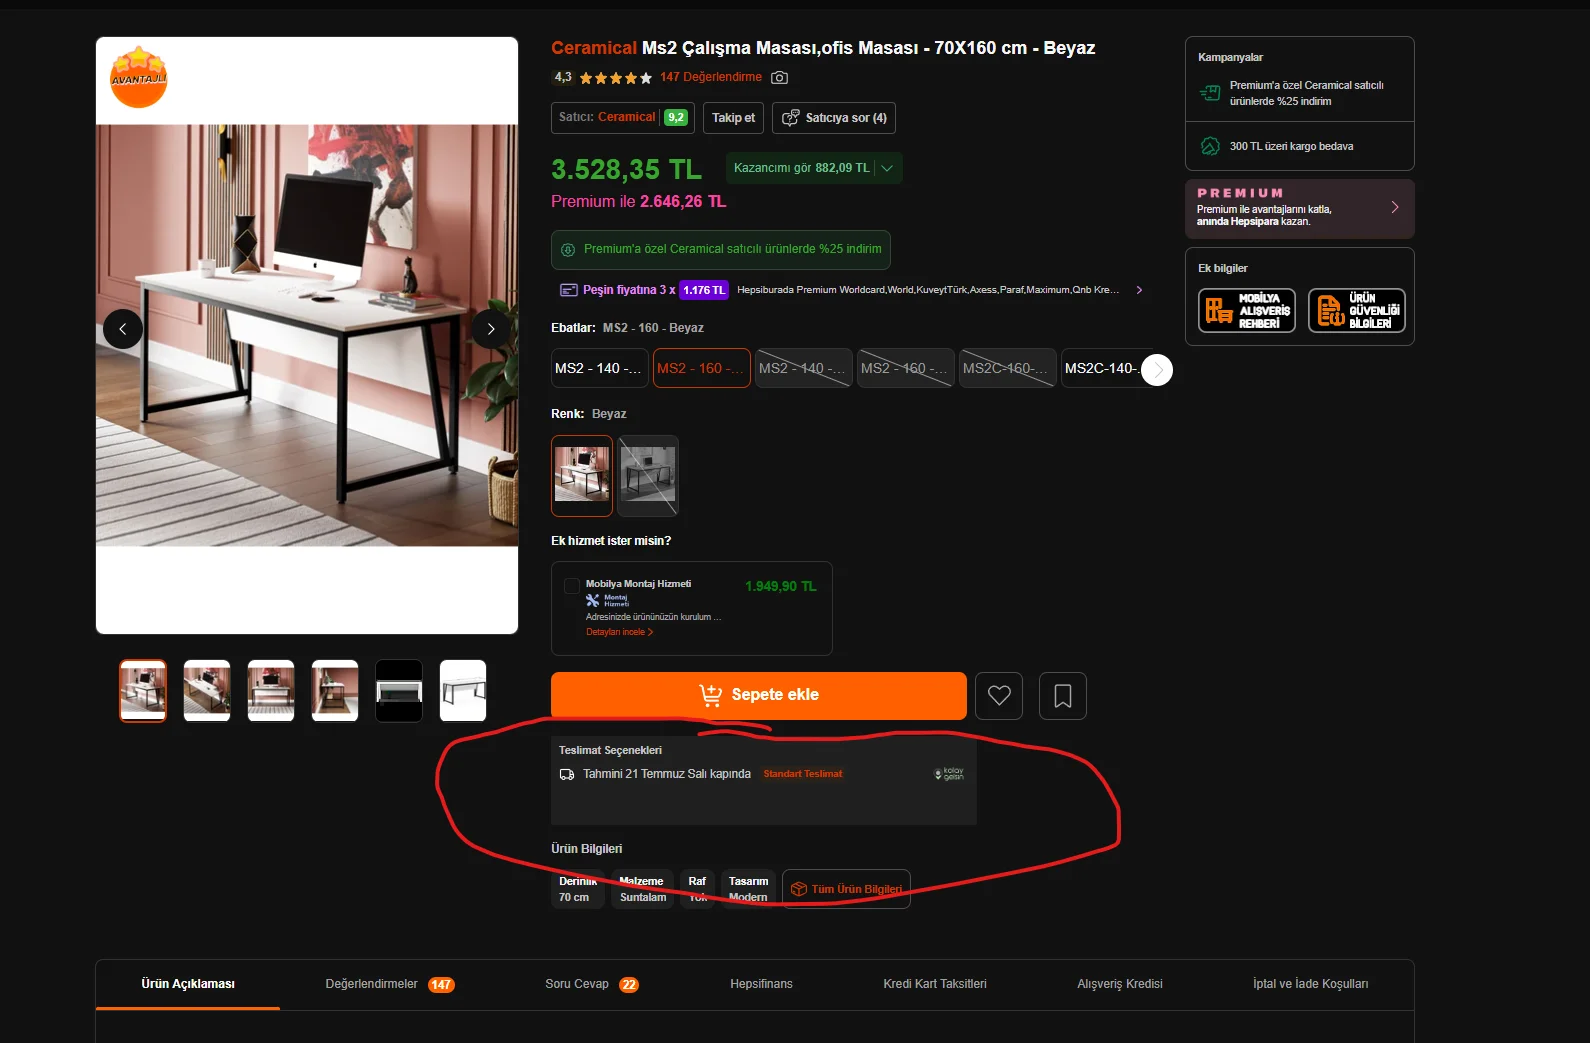Switch to the Değerlendirmeler tab

[389, 984]
